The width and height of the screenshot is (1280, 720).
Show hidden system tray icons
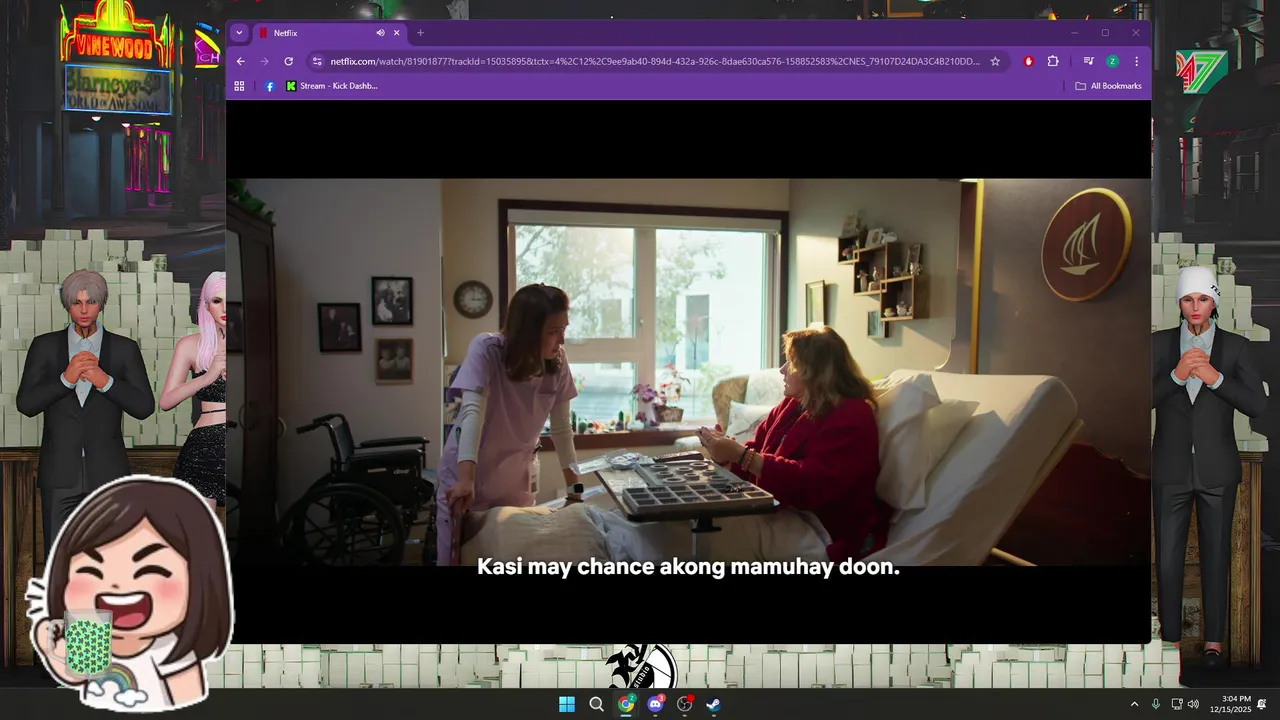(x=1134, y=704)
